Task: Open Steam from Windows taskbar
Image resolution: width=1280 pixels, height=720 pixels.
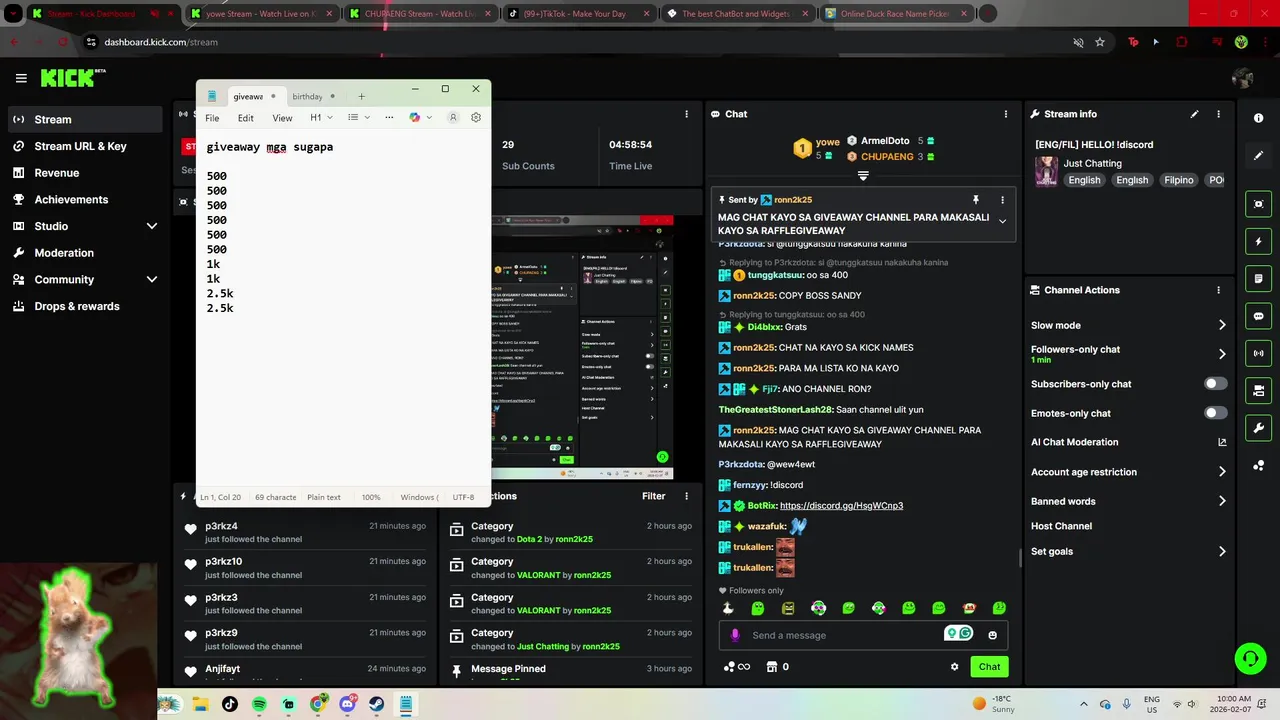Action: tap(377, 704)
